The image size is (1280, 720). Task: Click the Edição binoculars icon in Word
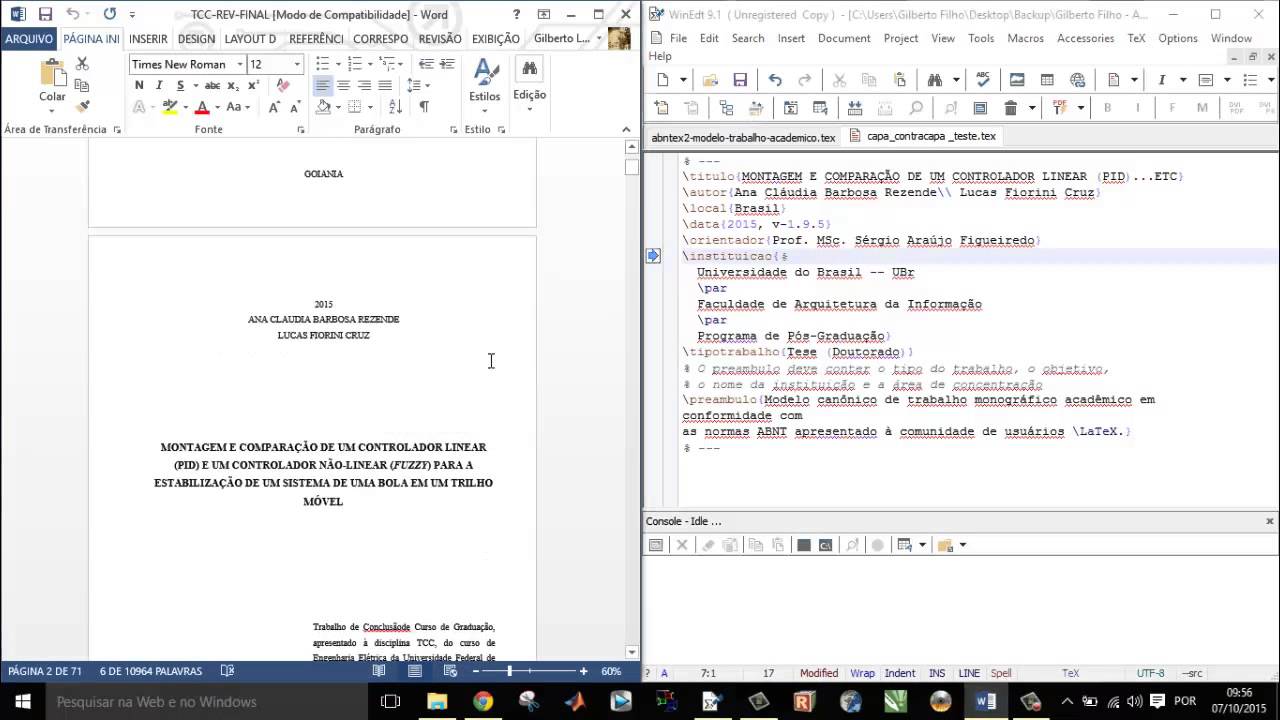pyautogui.click(x=529, y=70)
